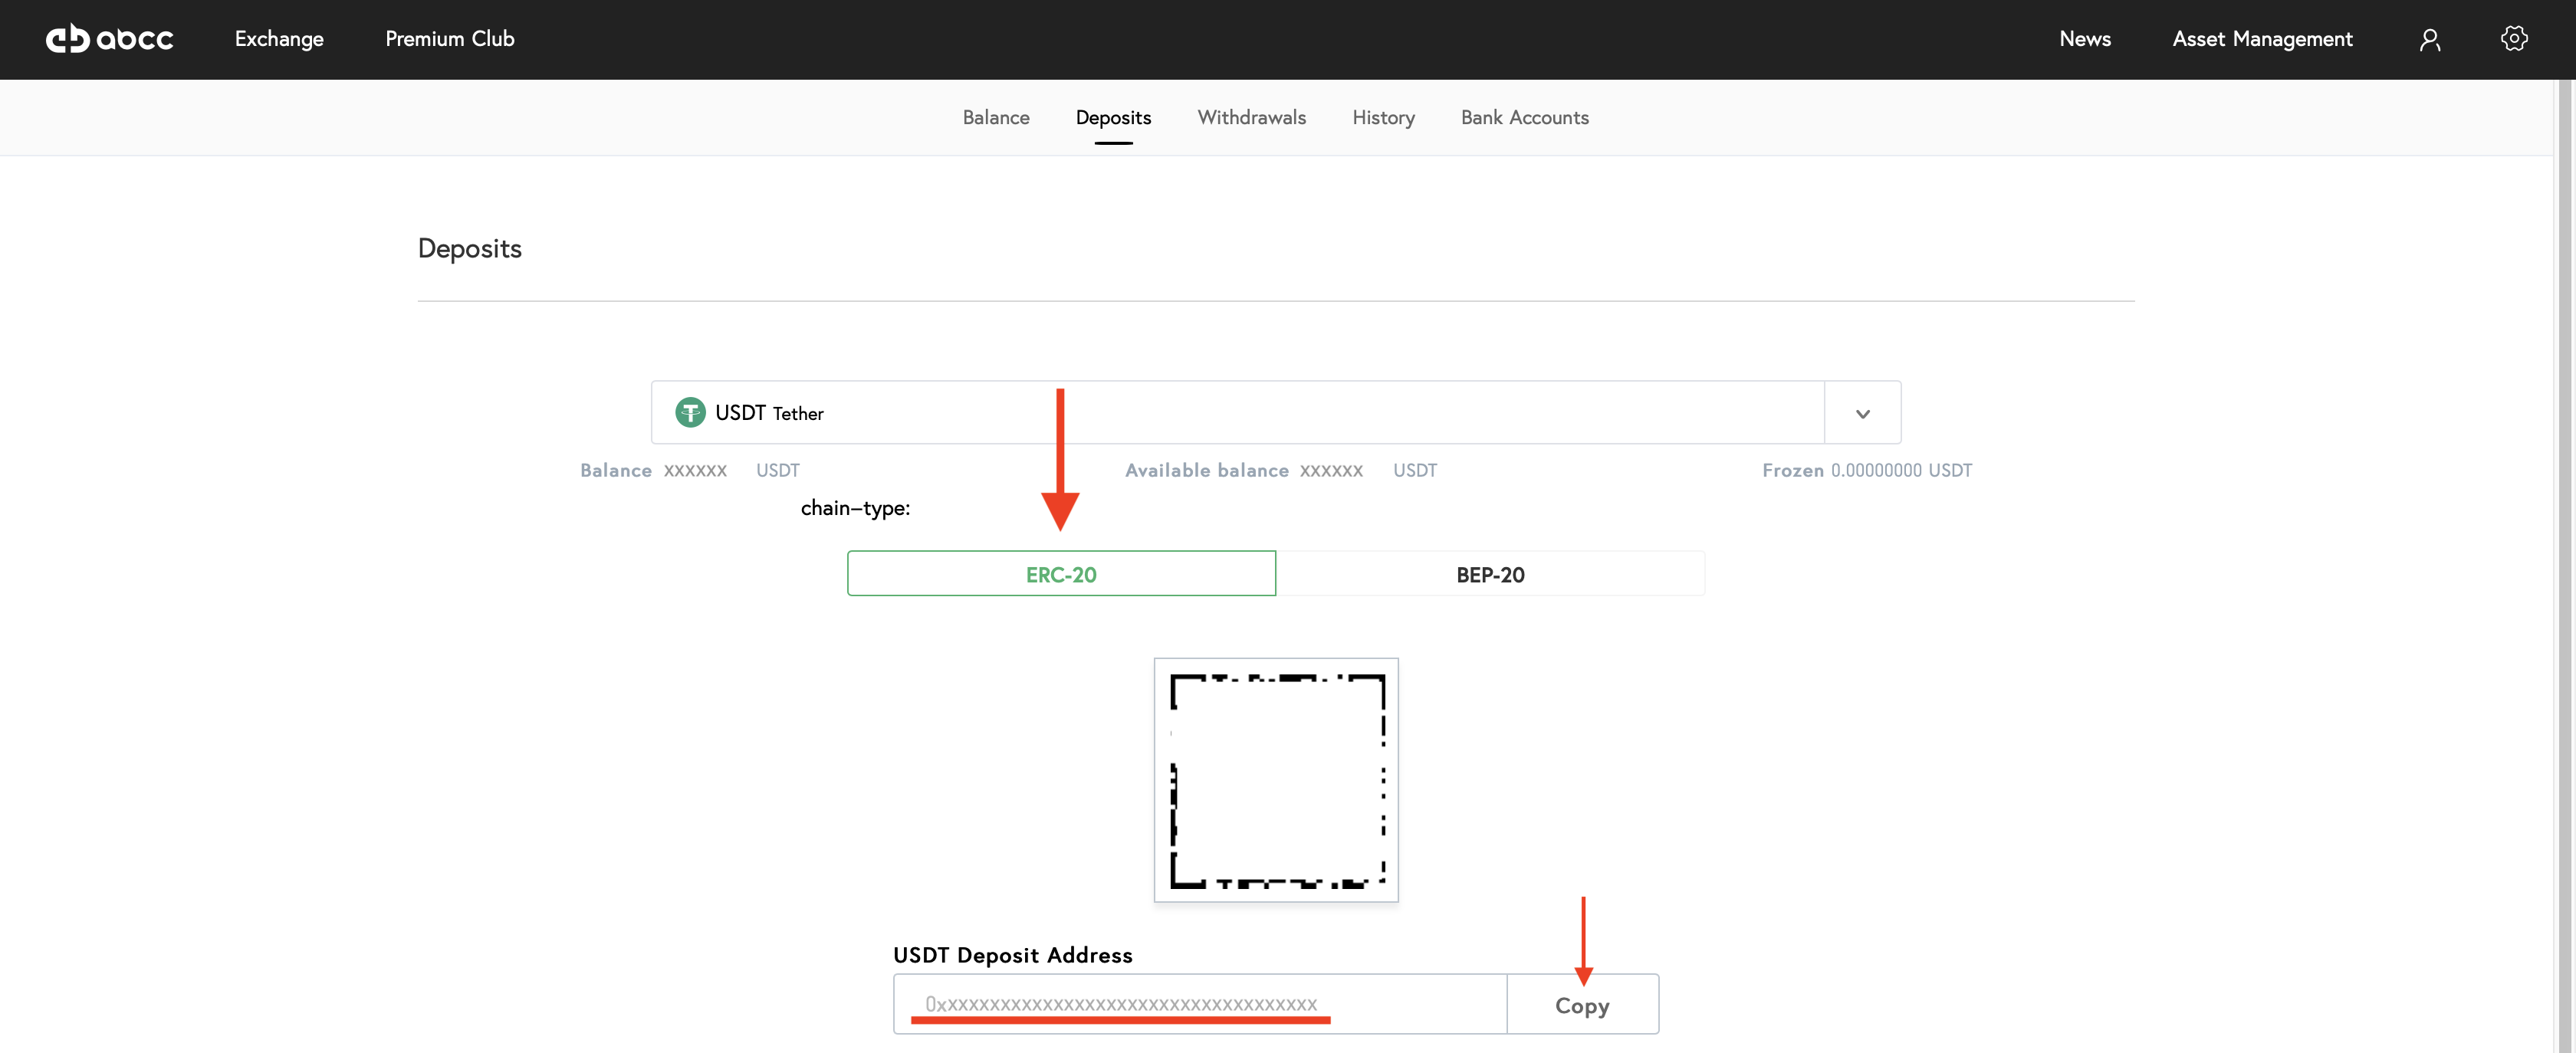Click the chain-type label
The image size is (2576, 1053).
855,508
